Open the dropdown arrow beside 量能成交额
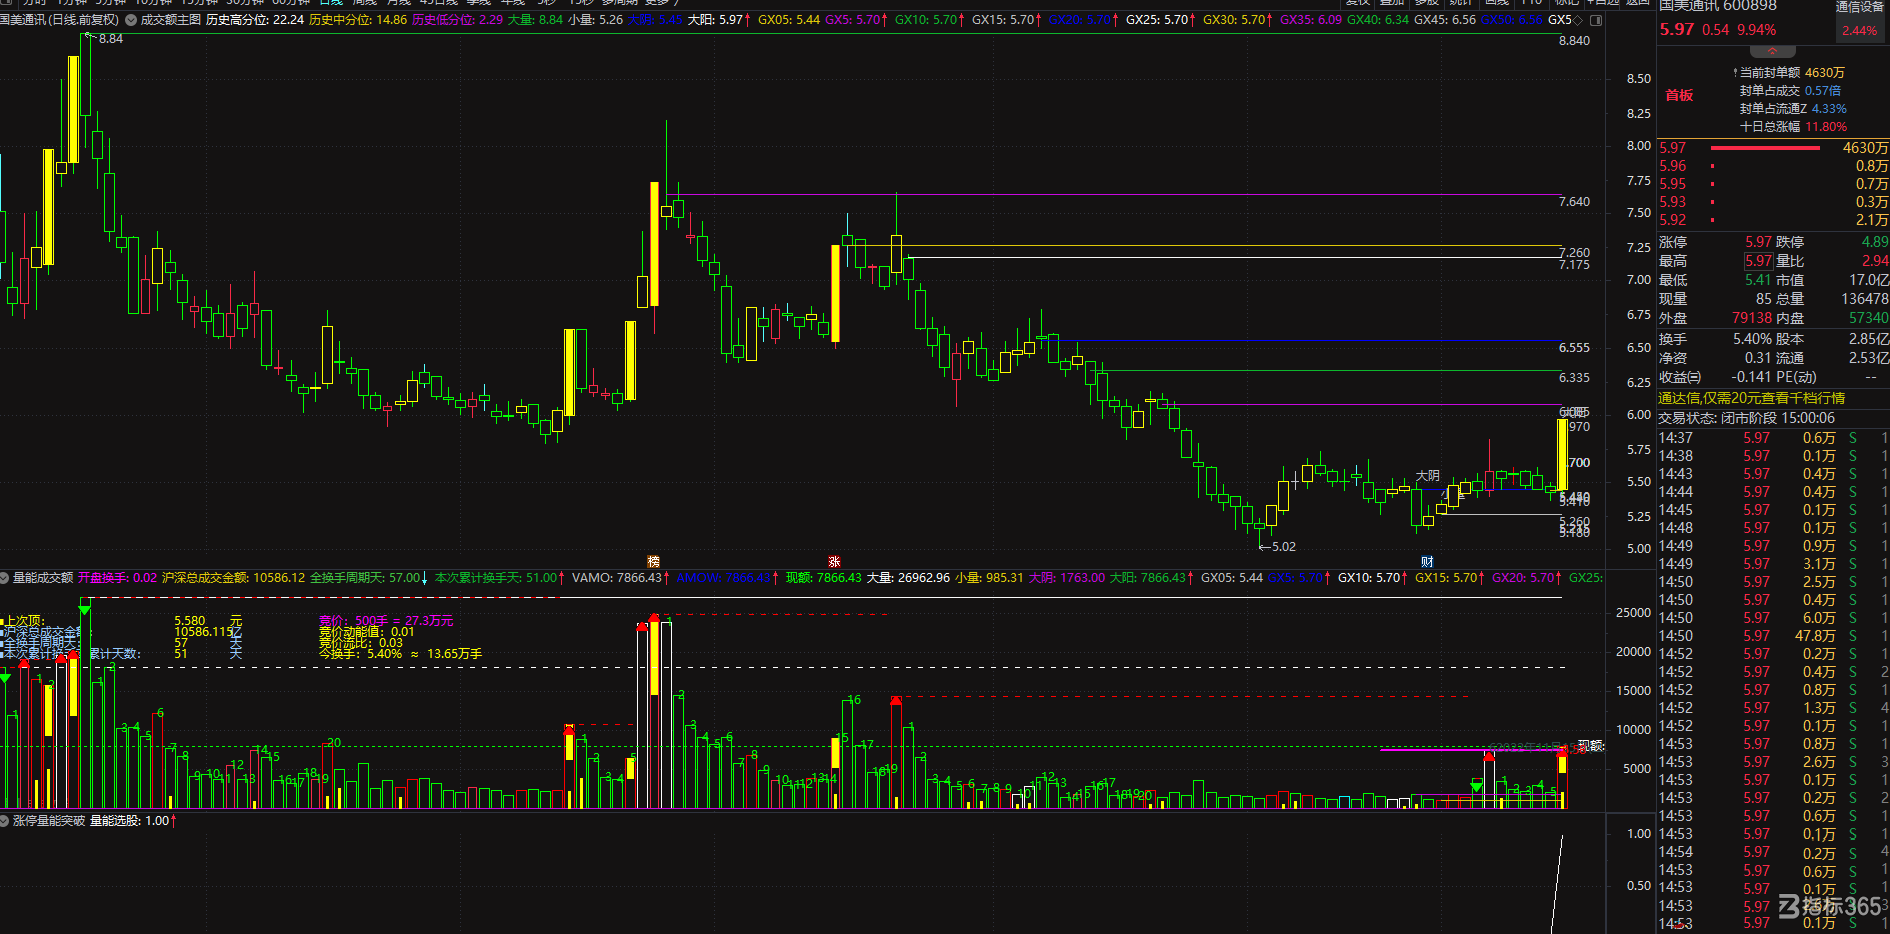Screen dimensions: 1890x934 [x=5, y=578]
